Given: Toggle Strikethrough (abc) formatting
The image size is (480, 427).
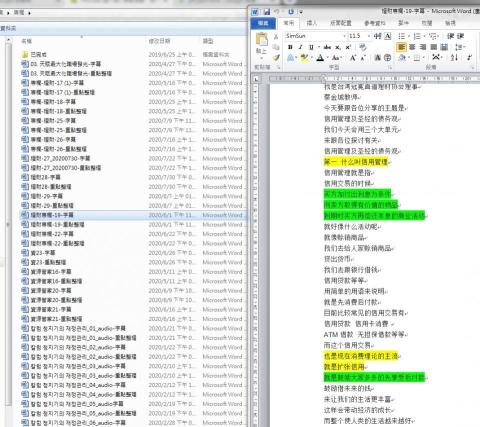Looking at the screenshot, I should coord(327,47).
